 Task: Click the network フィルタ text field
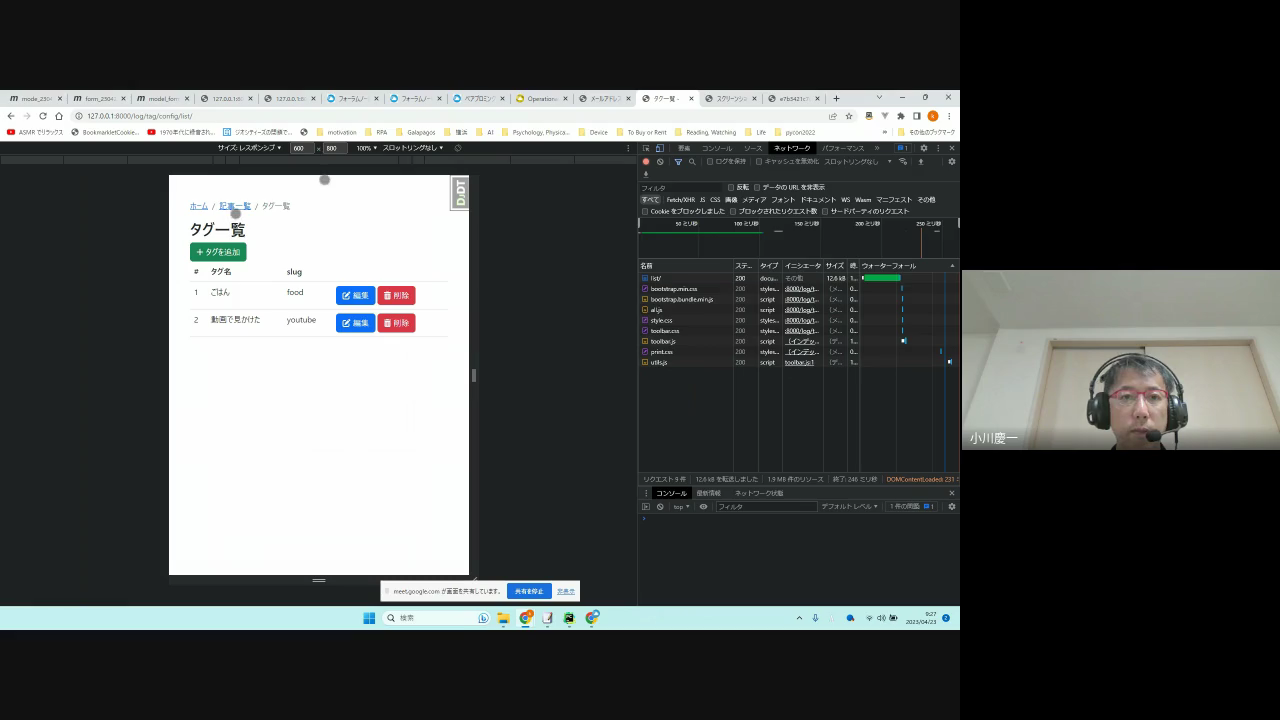click(x=680, y=188)
